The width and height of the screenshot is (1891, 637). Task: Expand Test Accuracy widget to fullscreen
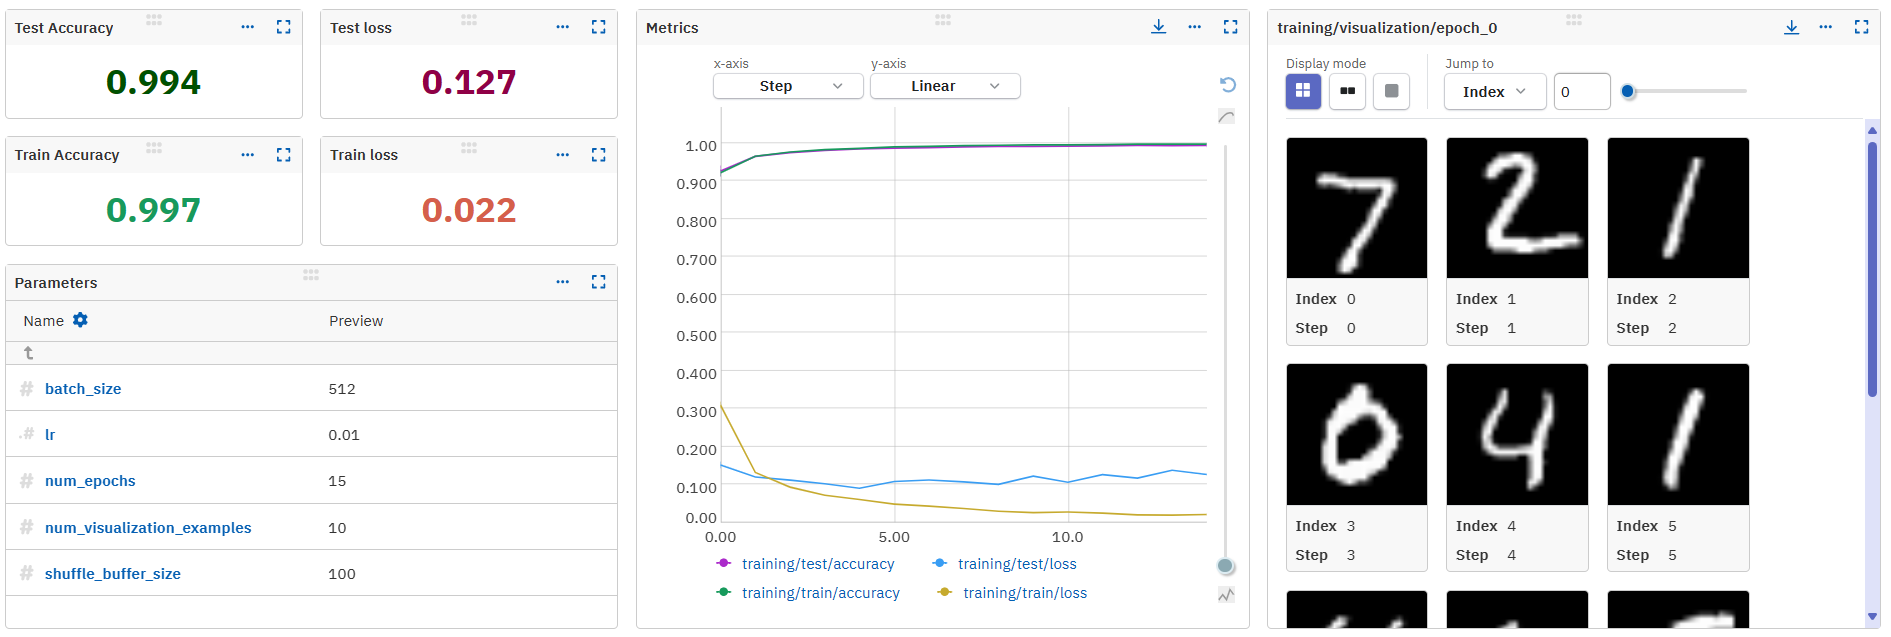click(x=284, y=27)
